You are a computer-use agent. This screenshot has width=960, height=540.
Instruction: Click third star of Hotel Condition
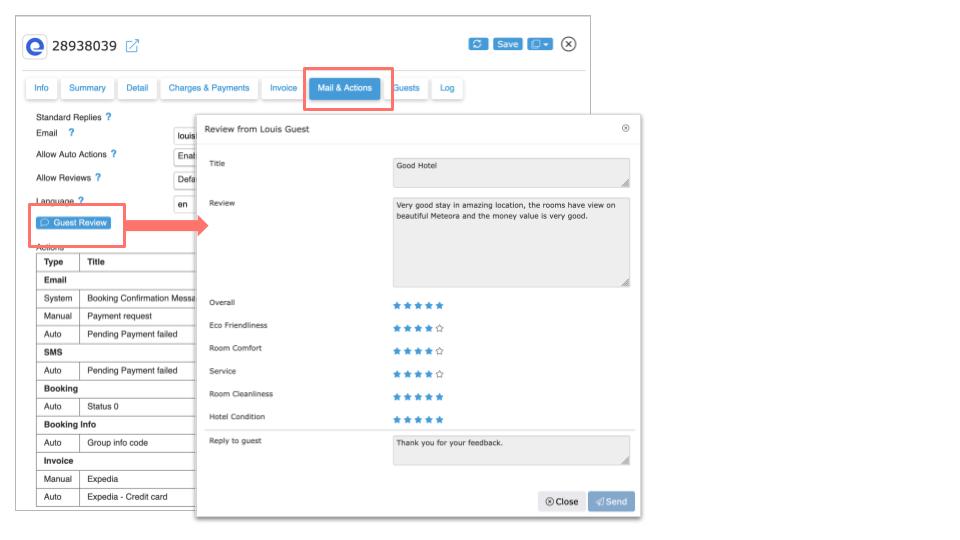pos(418,419)
